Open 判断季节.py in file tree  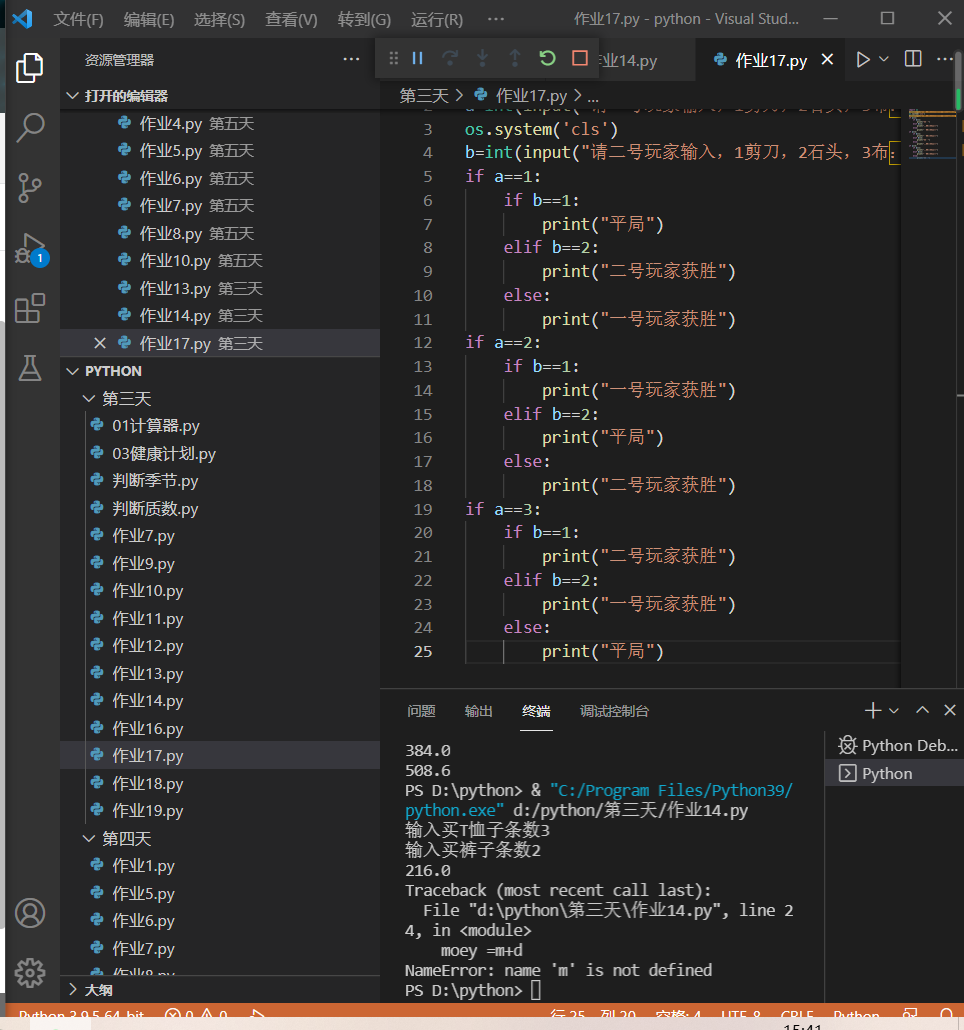pyautogui.click(x=155, y=481)
